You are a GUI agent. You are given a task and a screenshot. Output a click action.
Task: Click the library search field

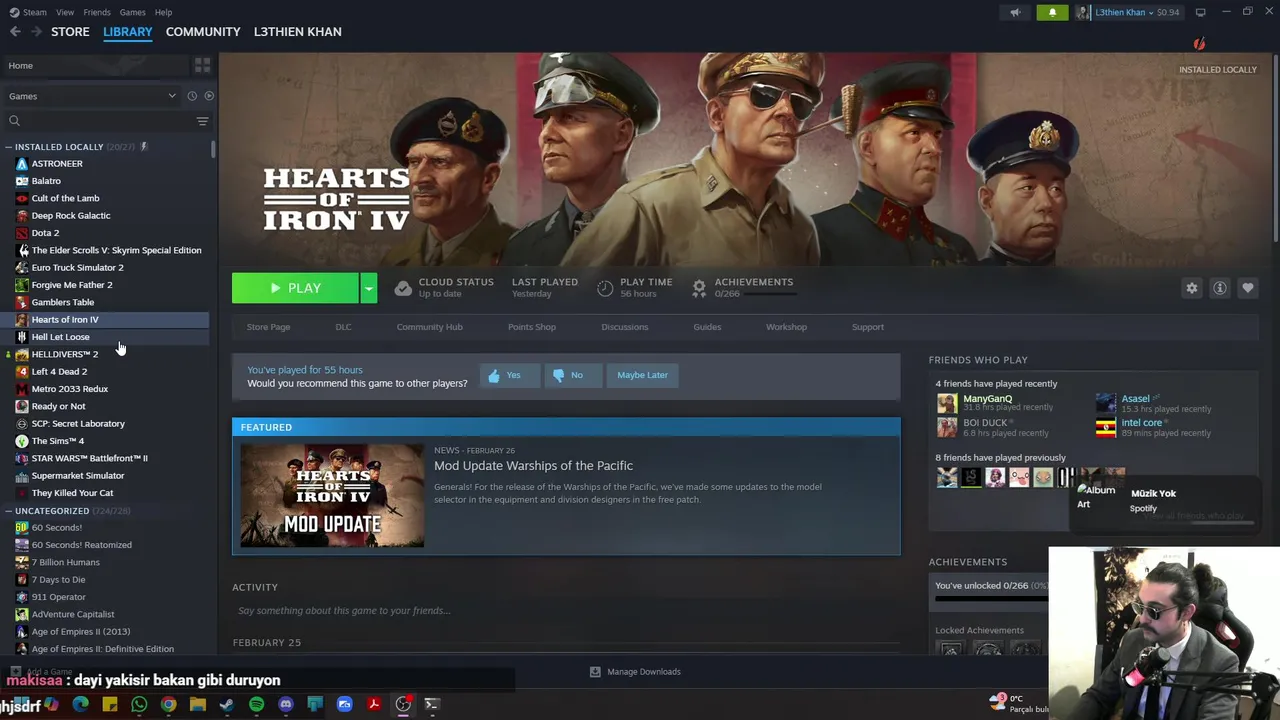pos(98,121)
